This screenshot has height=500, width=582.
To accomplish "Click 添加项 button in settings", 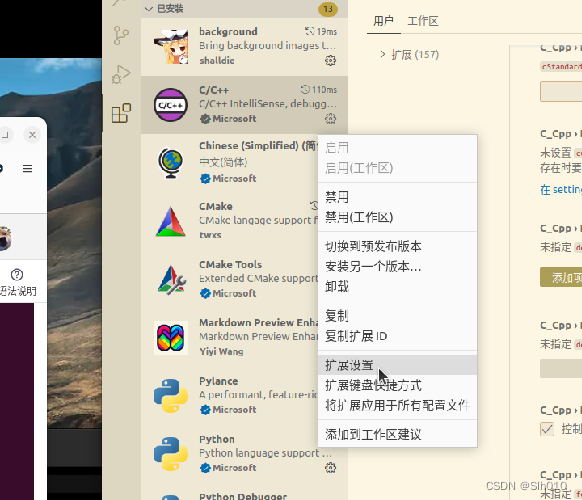I will (x=561, y=277).
